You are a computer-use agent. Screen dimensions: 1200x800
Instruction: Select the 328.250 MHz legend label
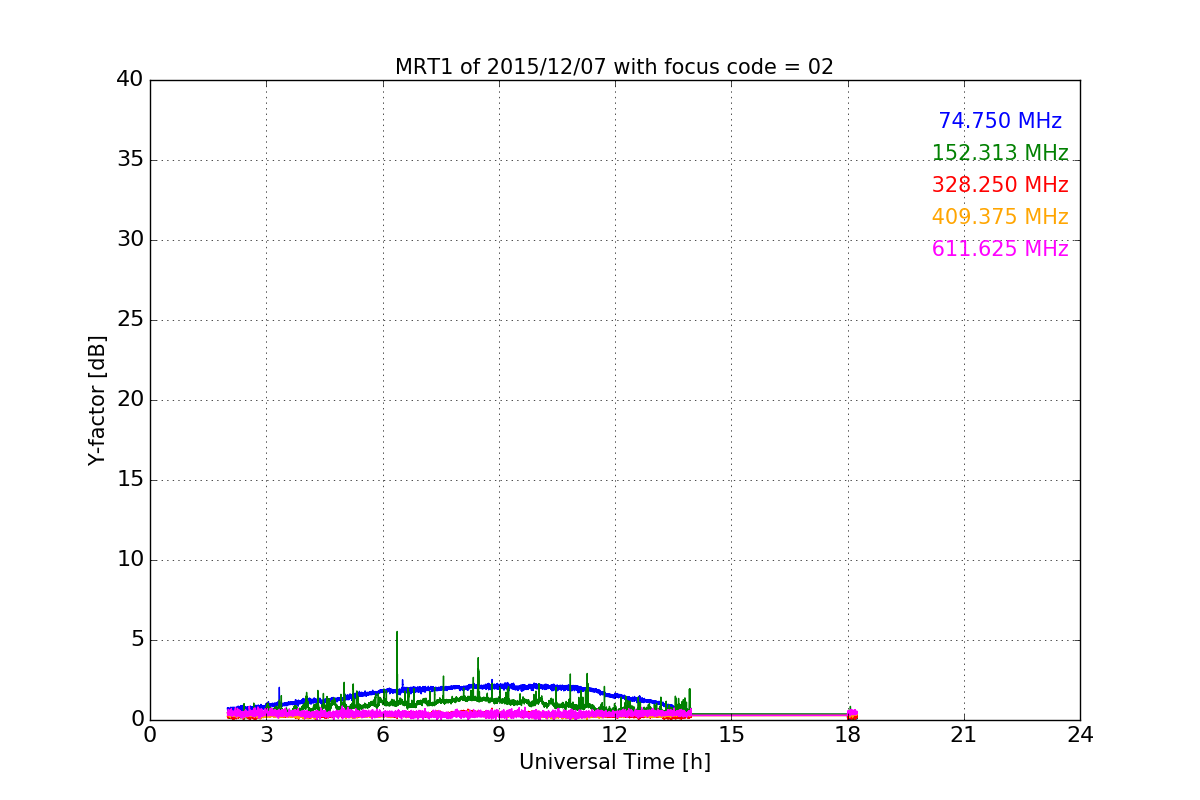tap(1000, 185)
